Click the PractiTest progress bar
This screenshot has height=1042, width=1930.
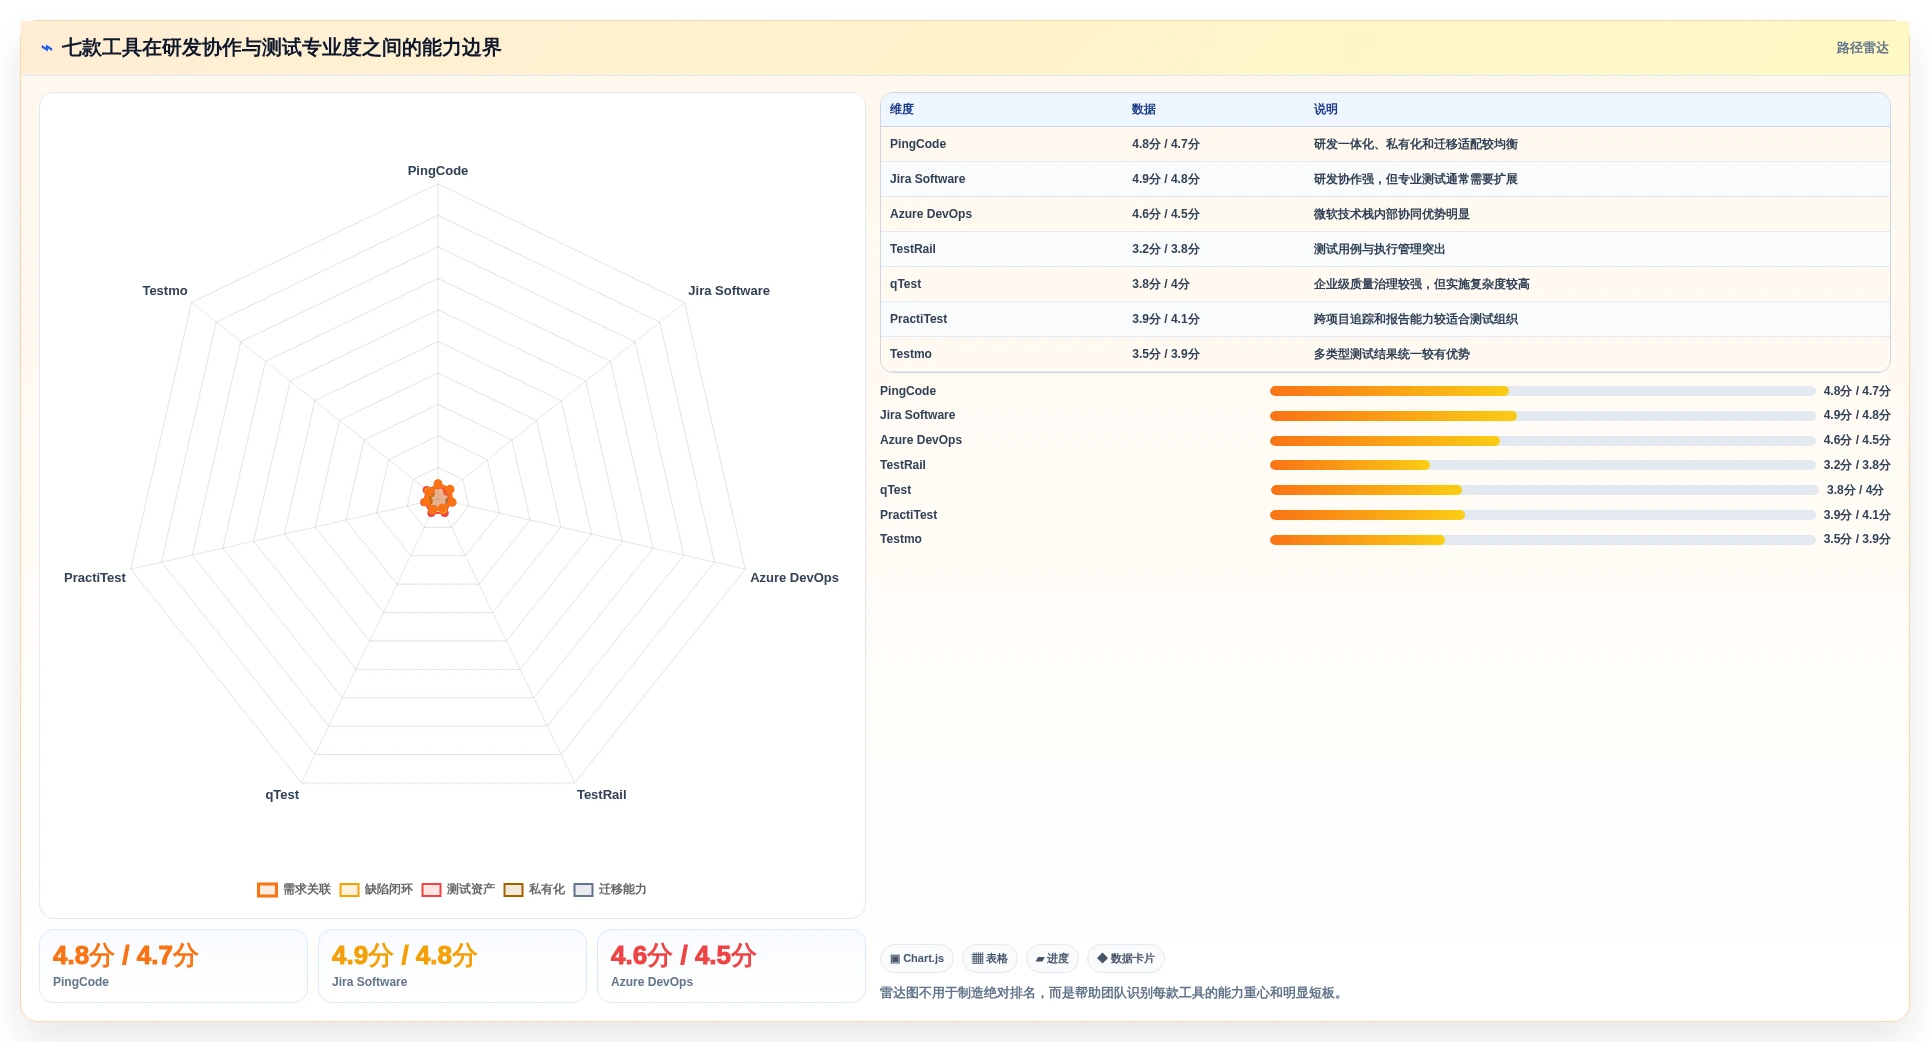click(x=1542, y=515)
